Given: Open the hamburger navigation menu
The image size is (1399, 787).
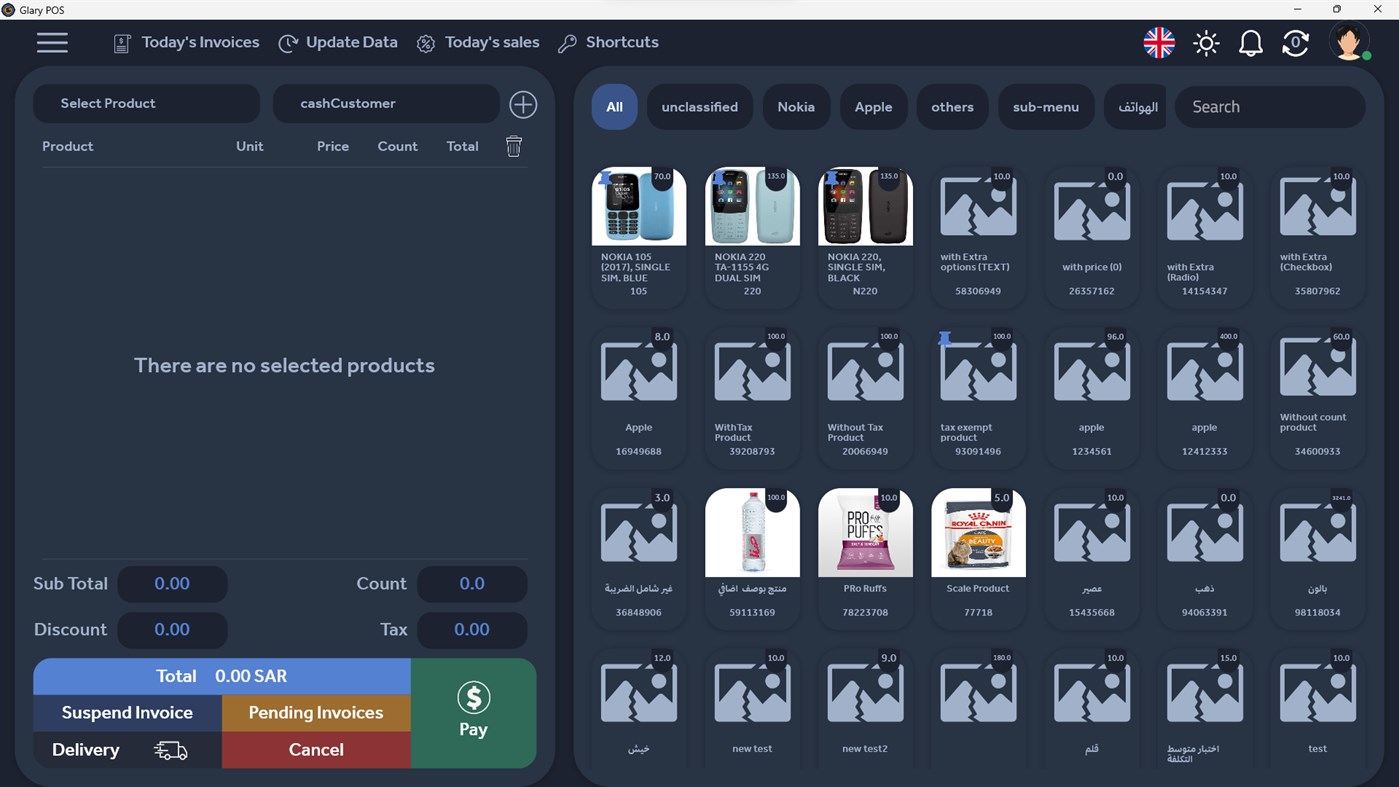Looking at the screenshot, I should pos(52,42).
